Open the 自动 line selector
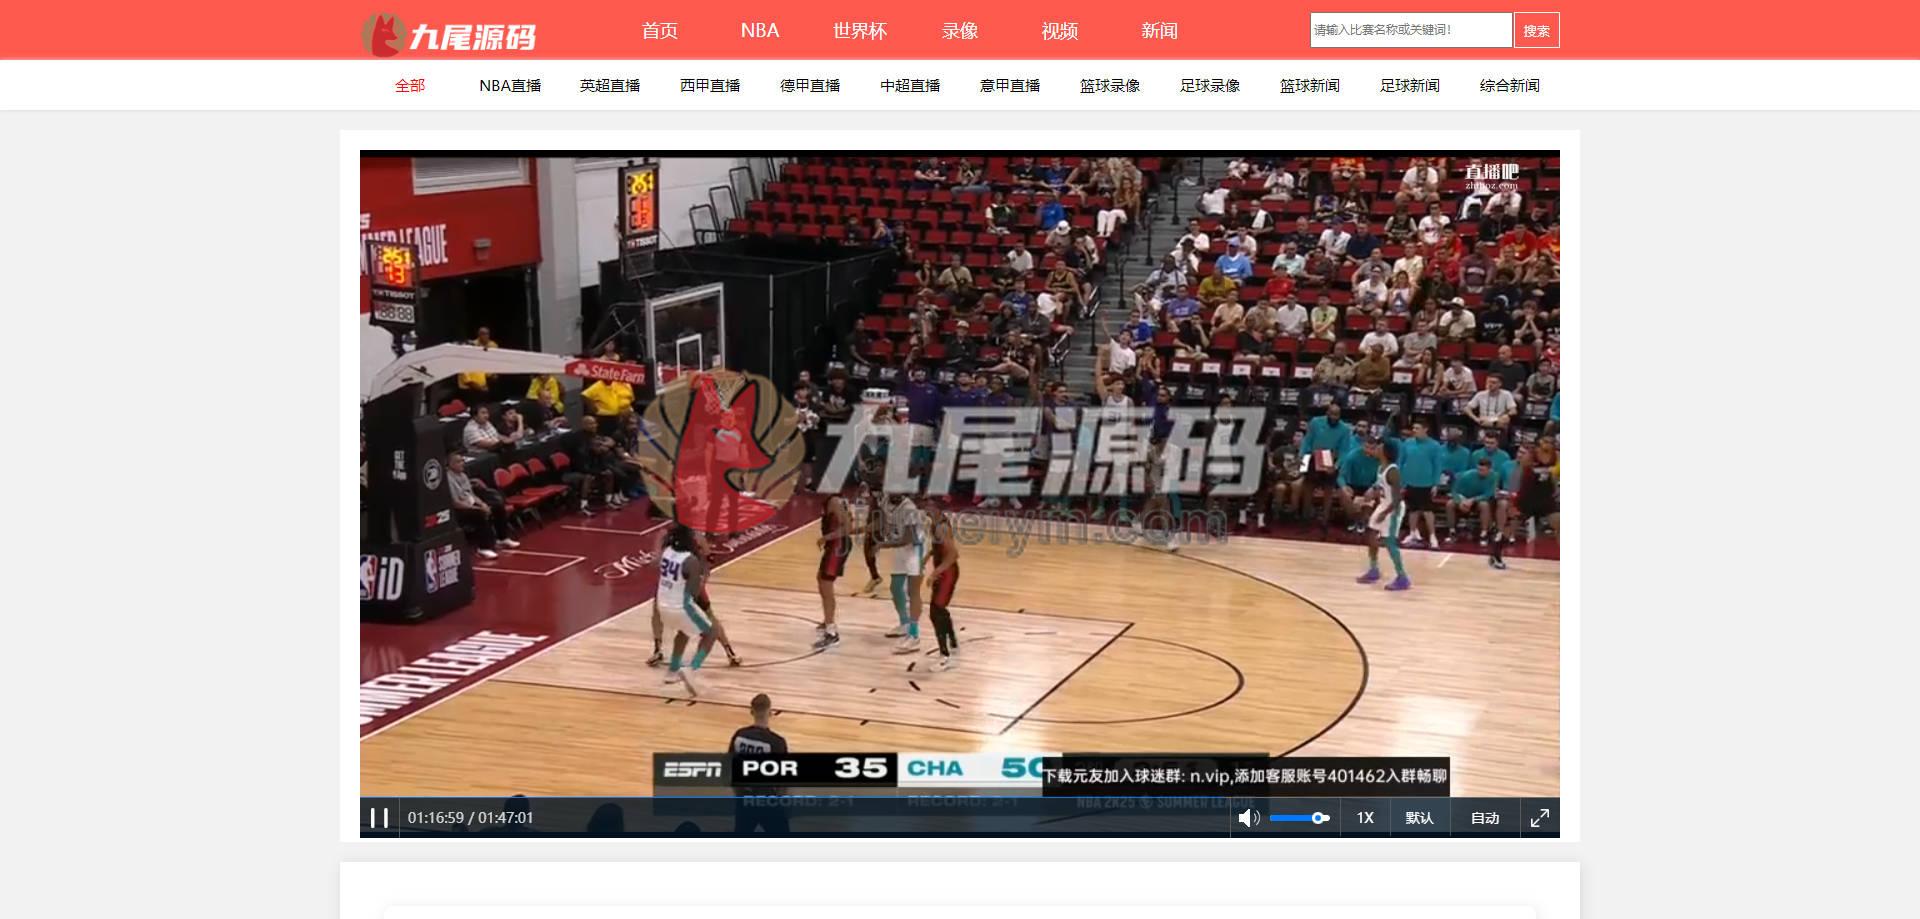Image resolution: width=1920 pixels, height=919 pixels. [1485, 818]
